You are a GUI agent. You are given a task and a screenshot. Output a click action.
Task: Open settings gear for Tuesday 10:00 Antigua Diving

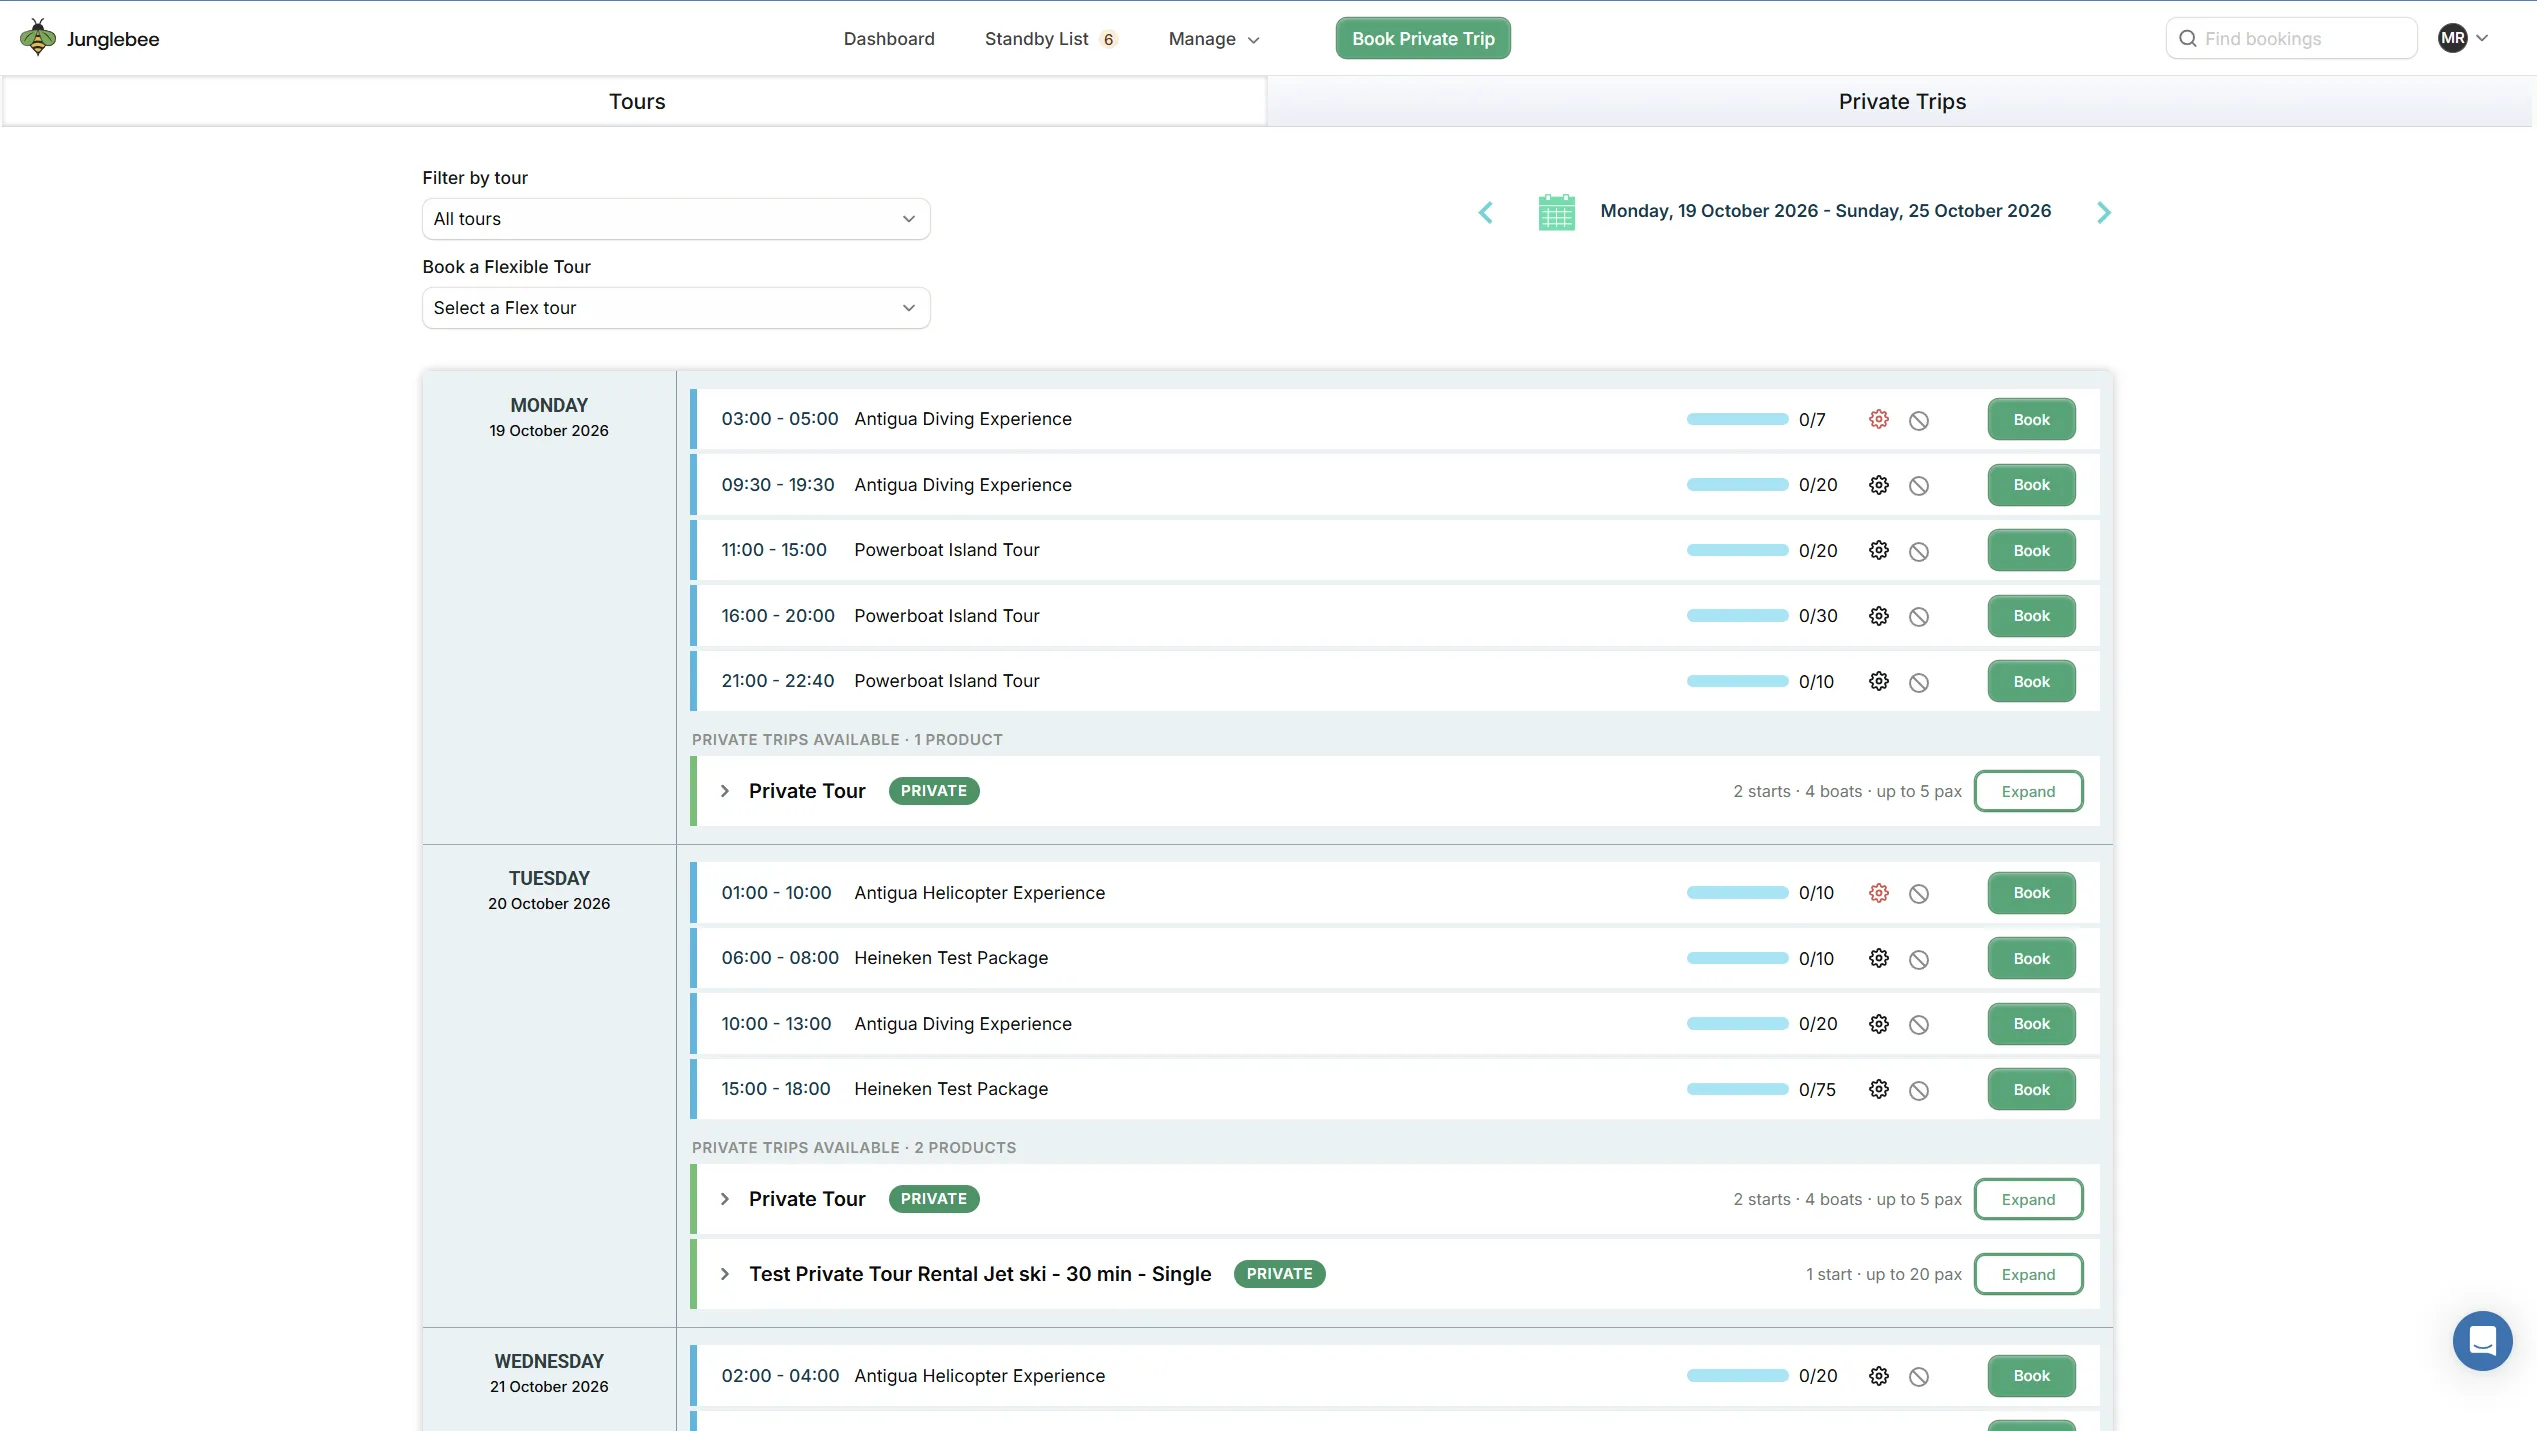(1879, 1024)
